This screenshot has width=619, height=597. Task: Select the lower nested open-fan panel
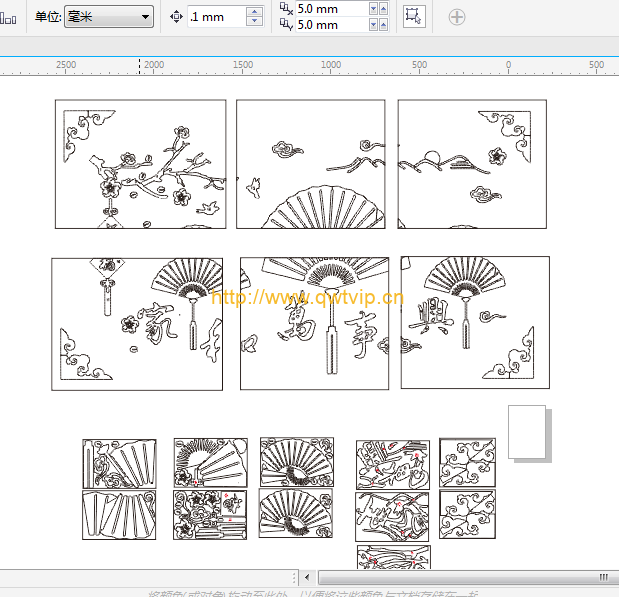[296, 513]
